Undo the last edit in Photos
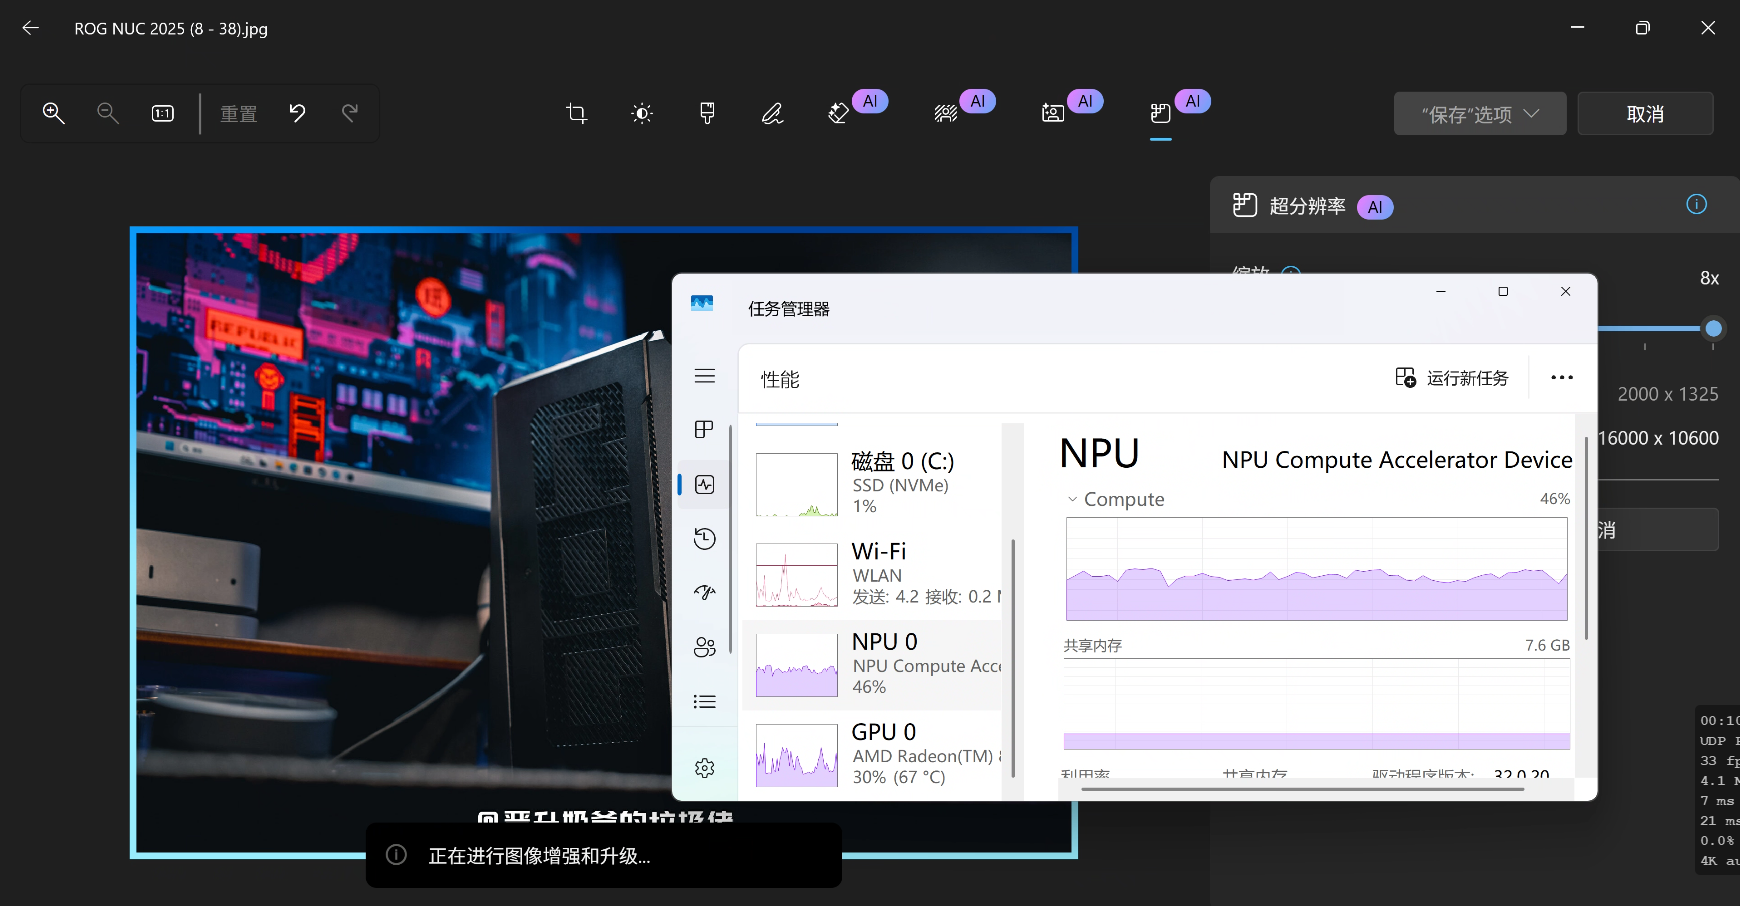The width and height of the screenshot is (1740, 906). [297, 113]
